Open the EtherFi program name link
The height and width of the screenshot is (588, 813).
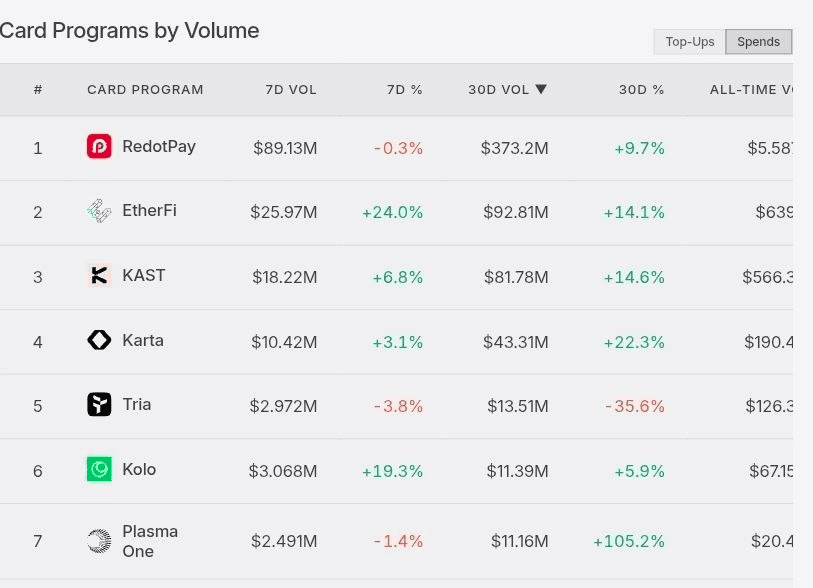pos(149,211)
